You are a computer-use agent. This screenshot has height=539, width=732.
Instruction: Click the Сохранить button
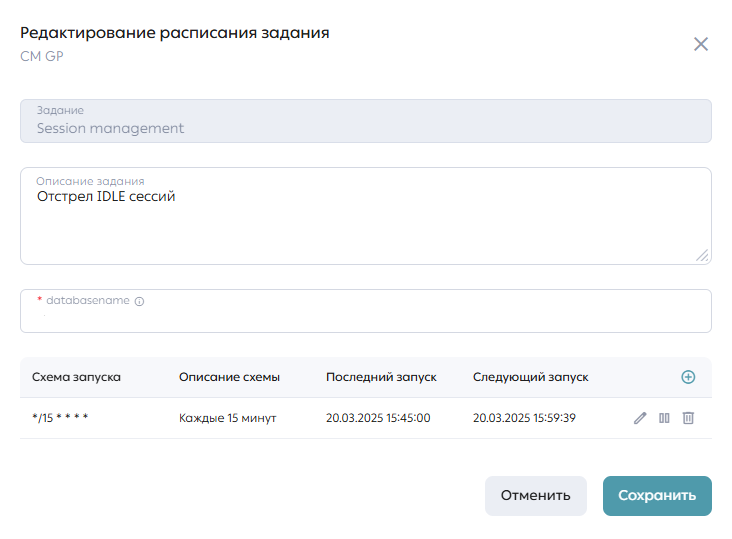(657, 496)
